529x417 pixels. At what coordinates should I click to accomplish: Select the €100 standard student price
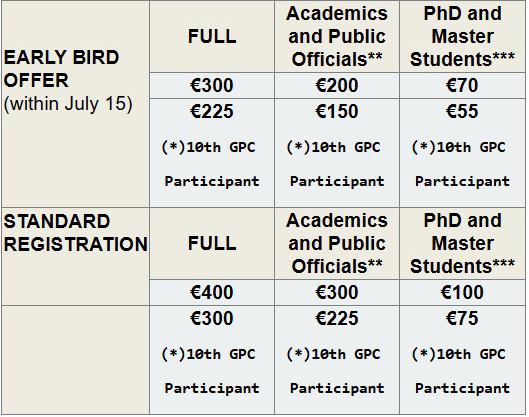[x=462, y=292]
